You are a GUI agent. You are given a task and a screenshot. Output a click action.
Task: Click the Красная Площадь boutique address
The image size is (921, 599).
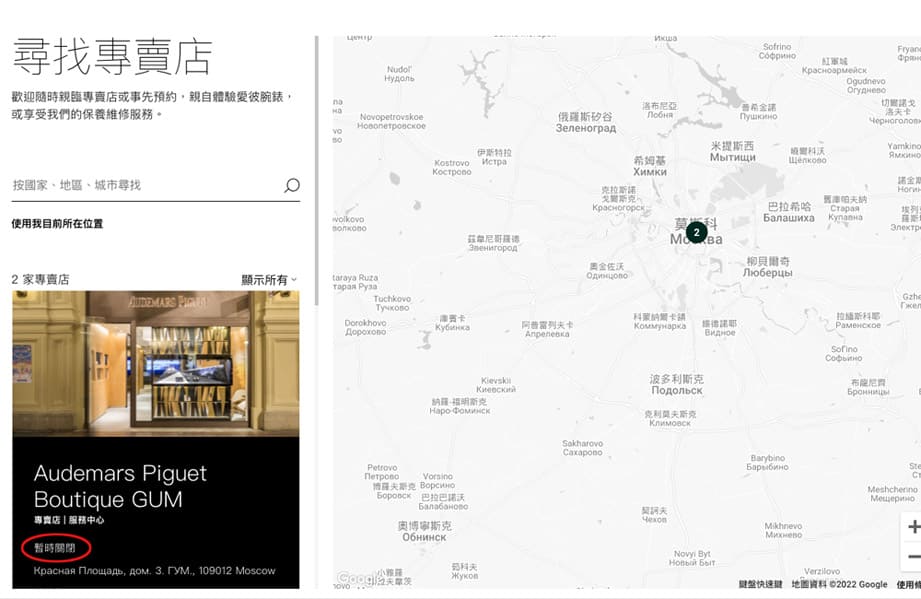(x=154, y=571)
